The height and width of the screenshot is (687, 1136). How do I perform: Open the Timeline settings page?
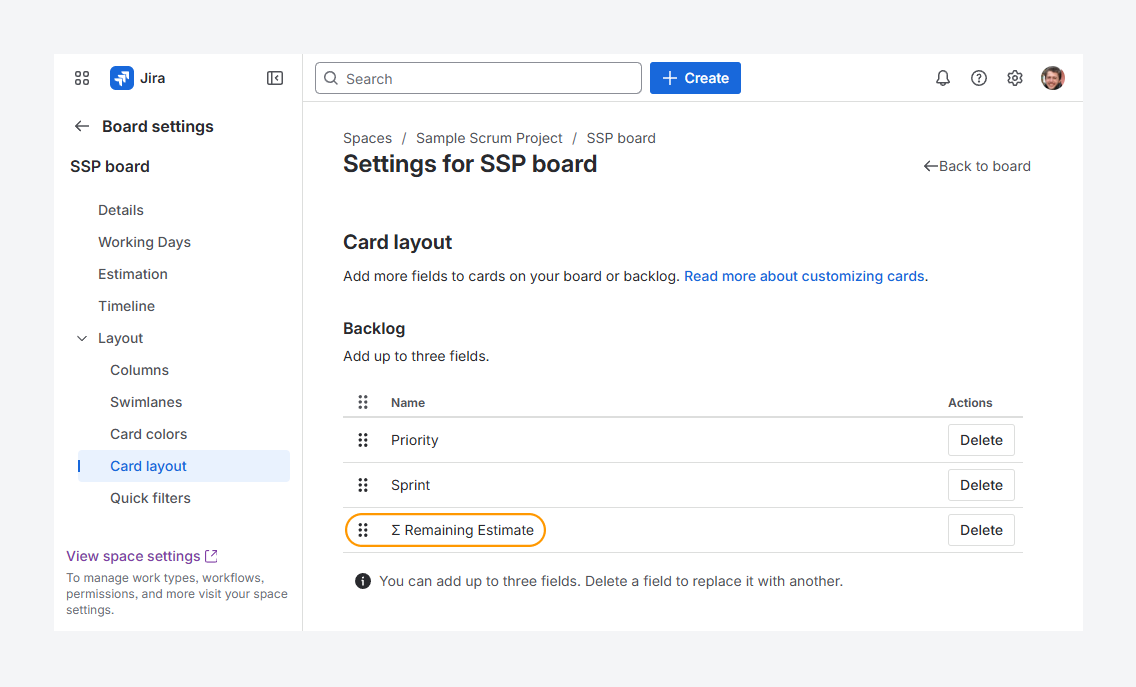pos(126,306)
